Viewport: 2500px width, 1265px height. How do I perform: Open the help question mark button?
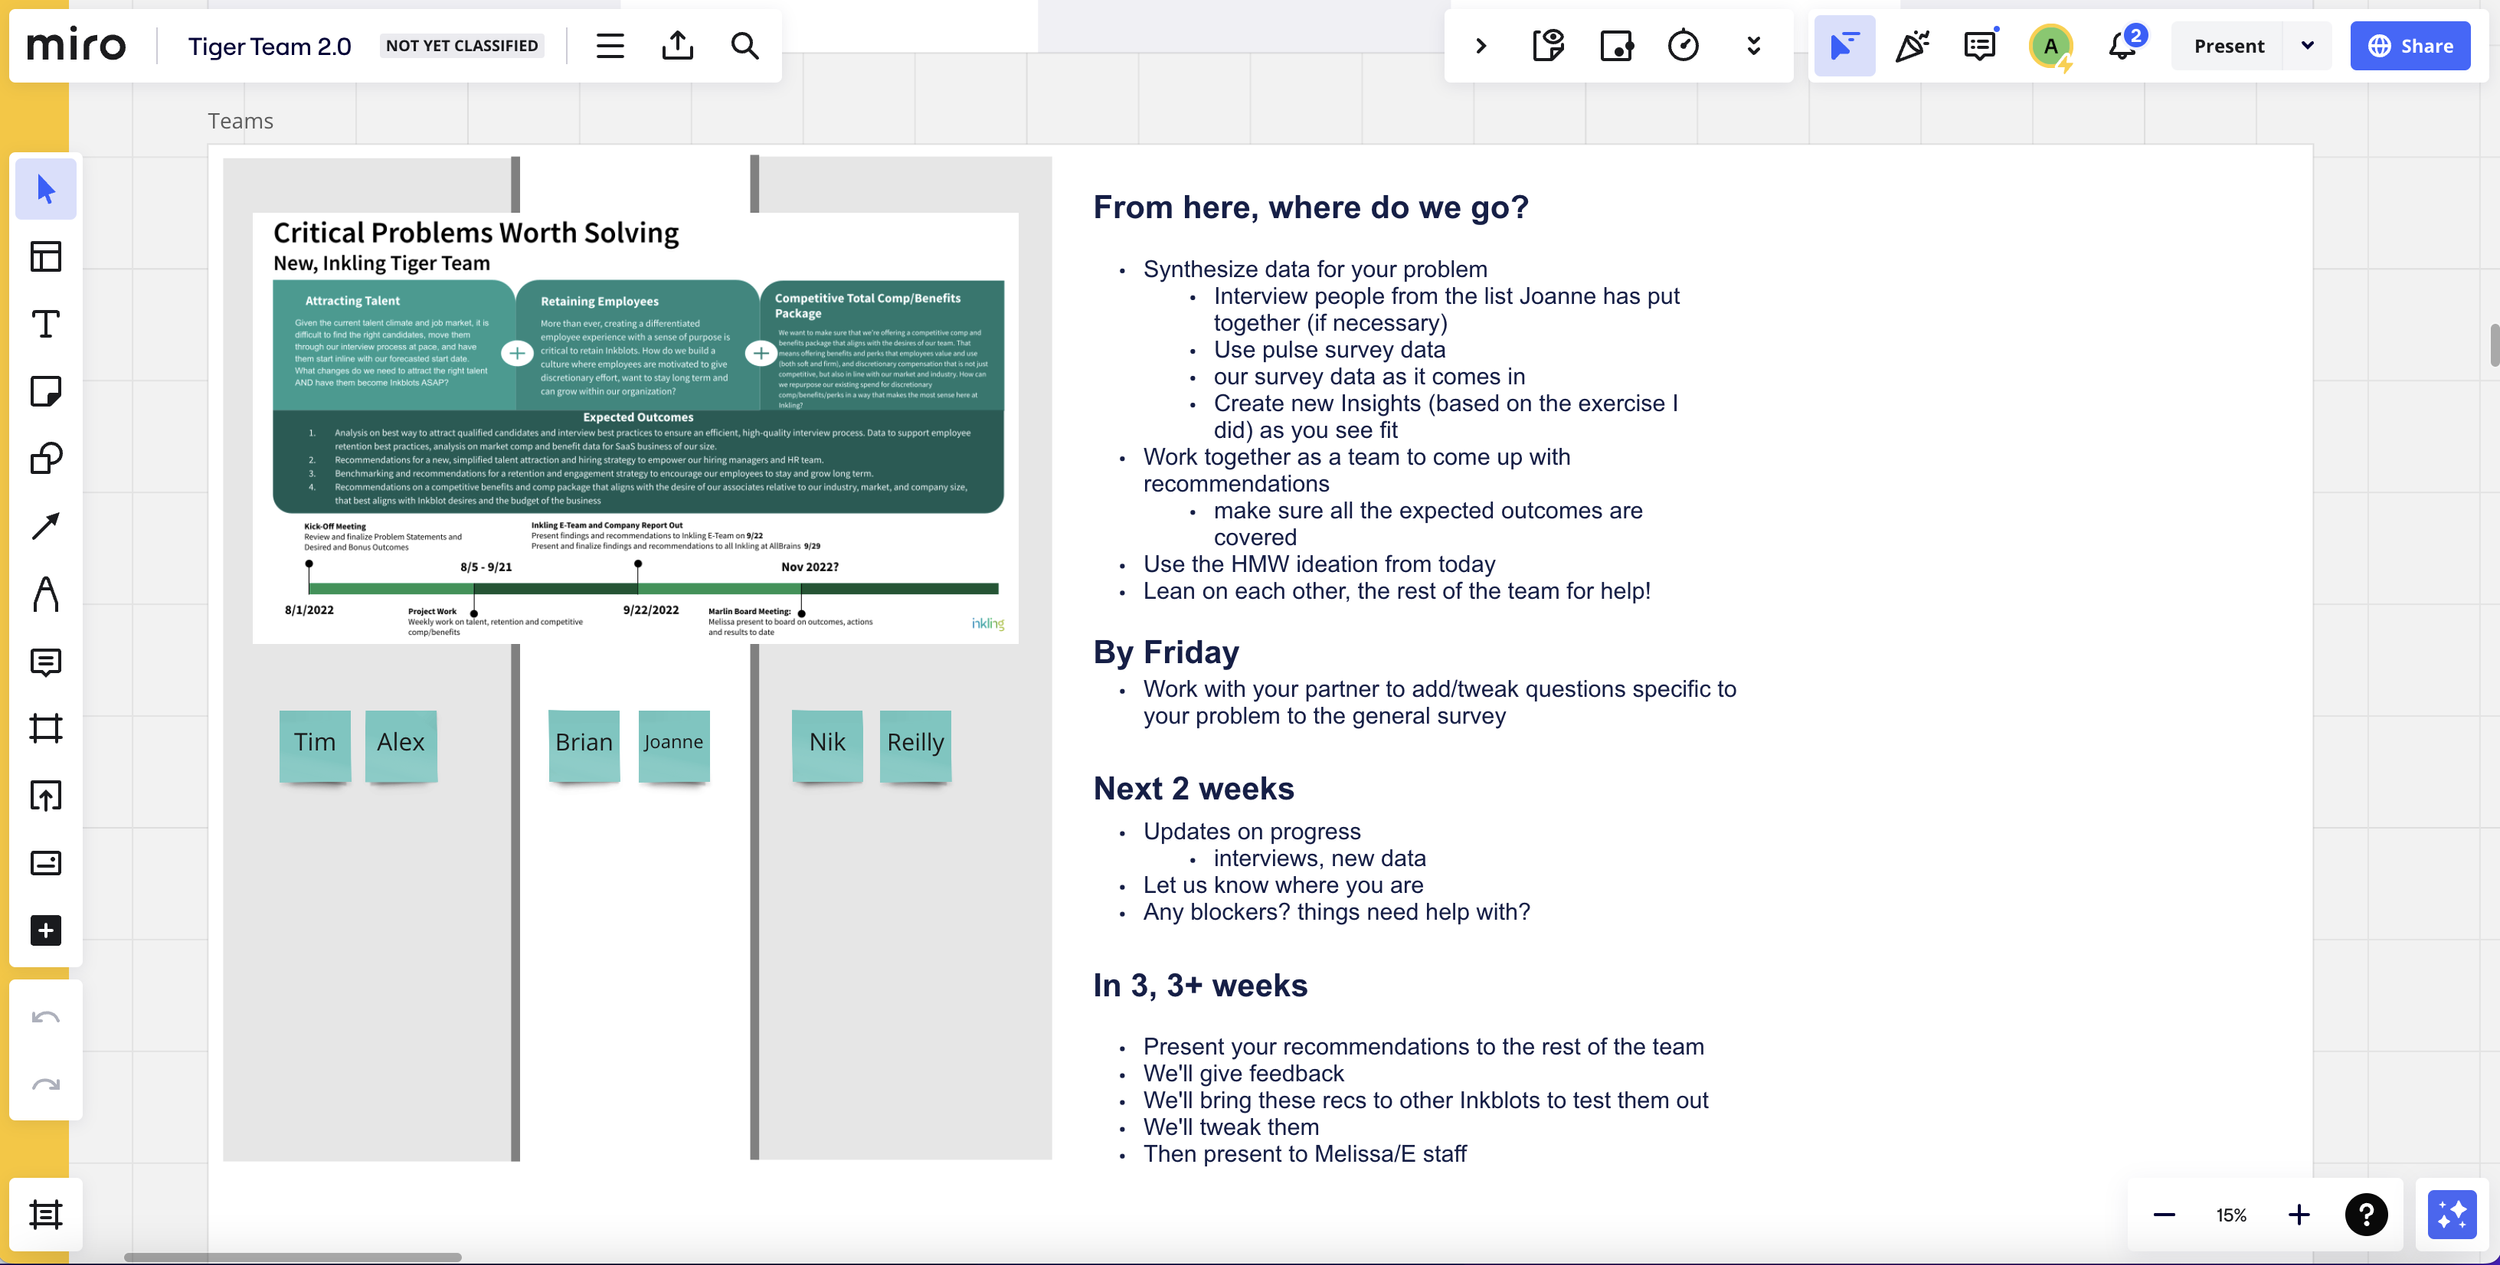click(x=2366, y=1215)
